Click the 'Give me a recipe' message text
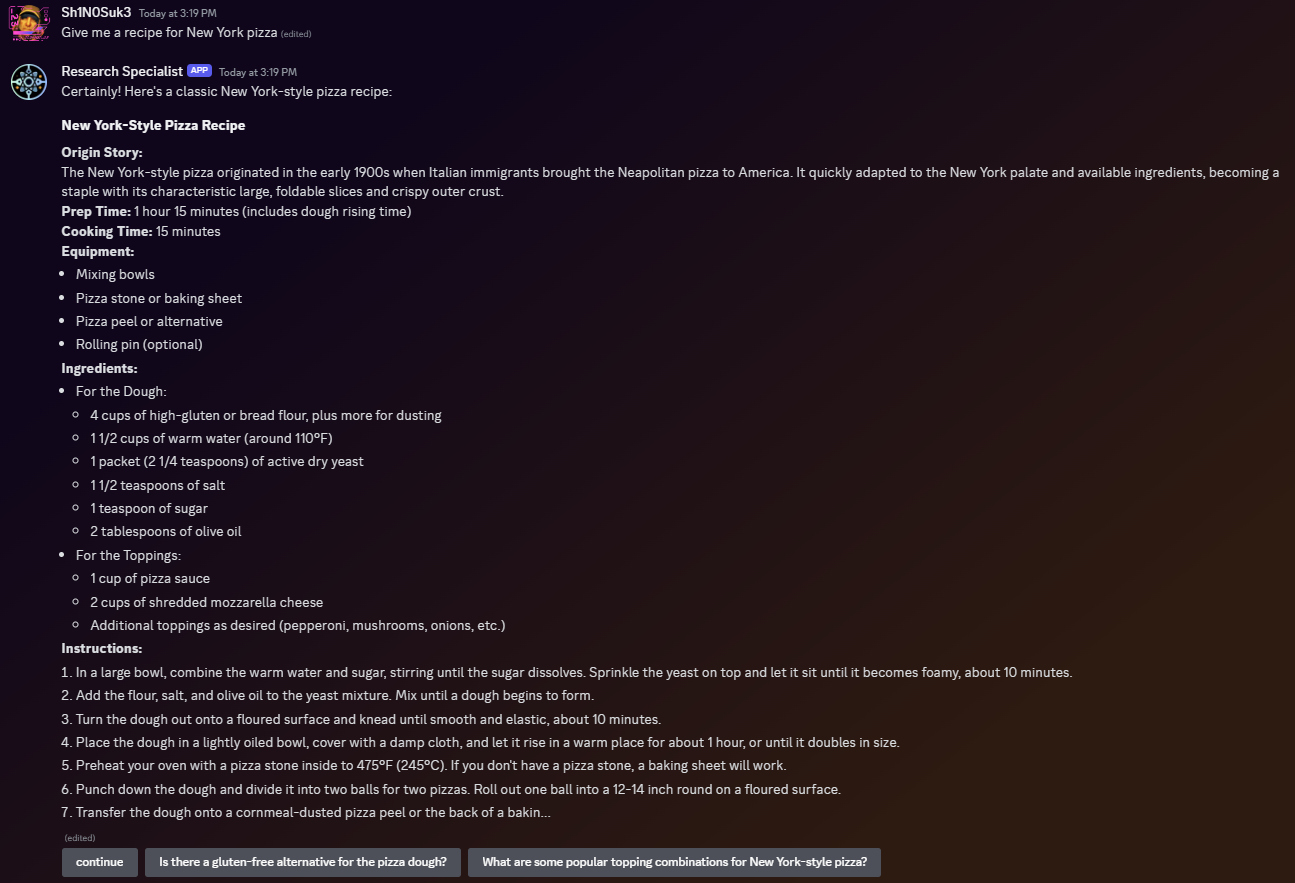1295x883 pixels. (169, 32)
